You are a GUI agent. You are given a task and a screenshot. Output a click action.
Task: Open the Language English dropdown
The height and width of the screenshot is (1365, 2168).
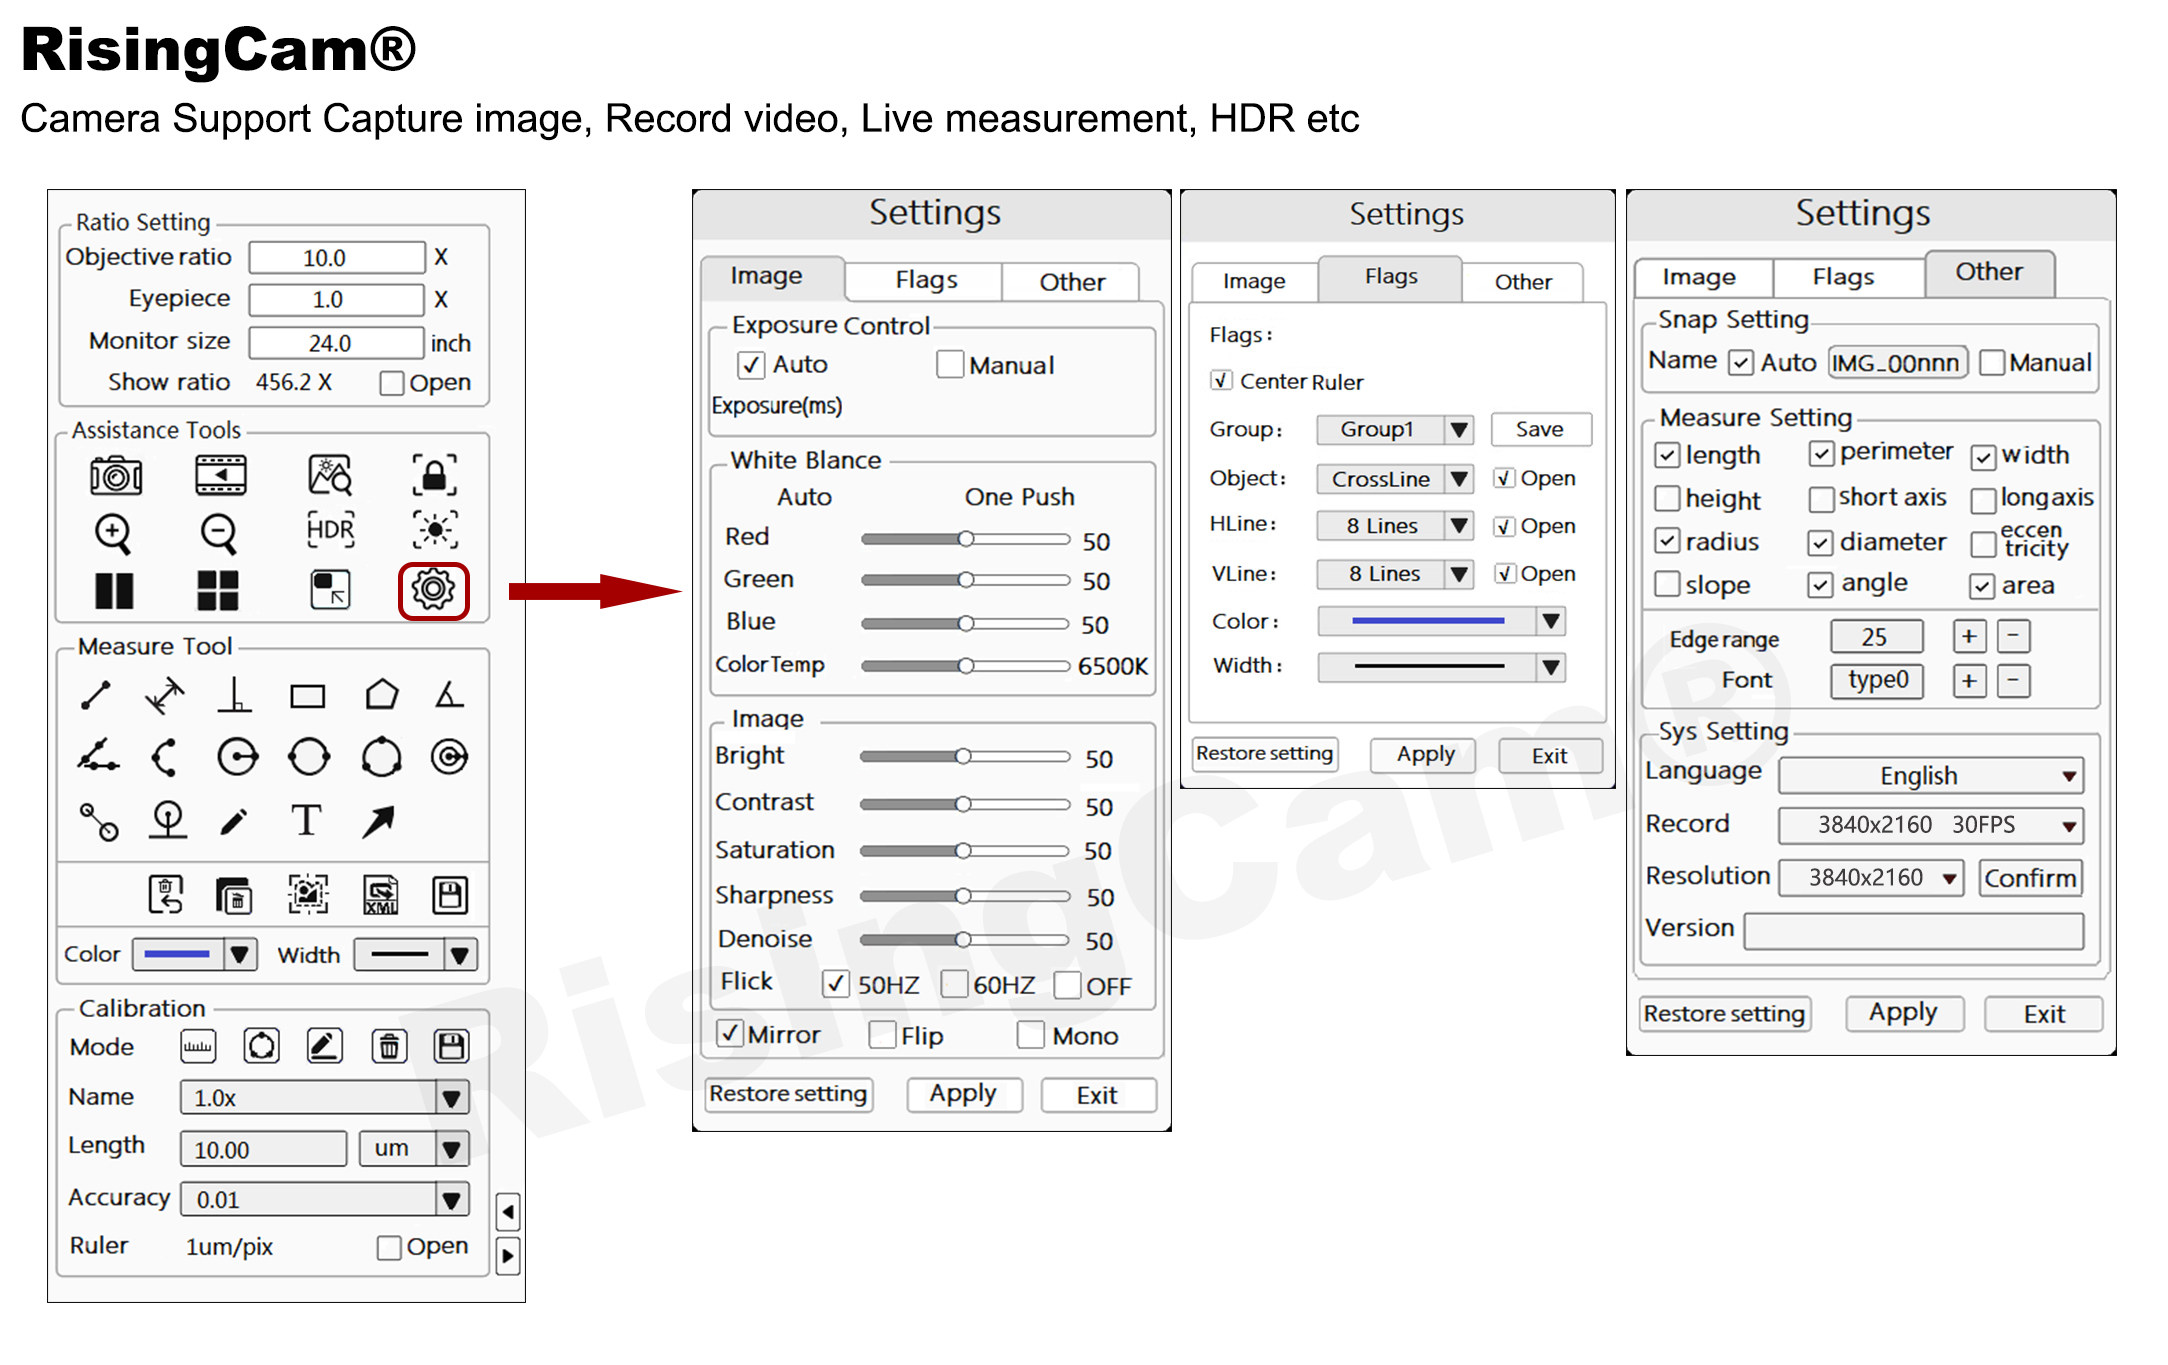(x=2068, y=776)
